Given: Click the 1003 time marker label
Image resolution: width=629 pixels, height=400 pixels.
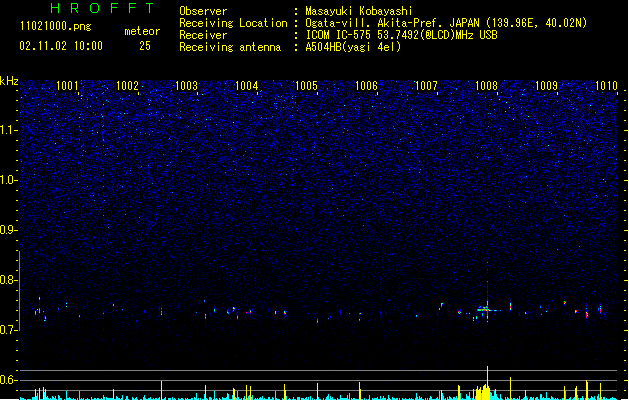Looking at the screenshot, I should [187, 86].
